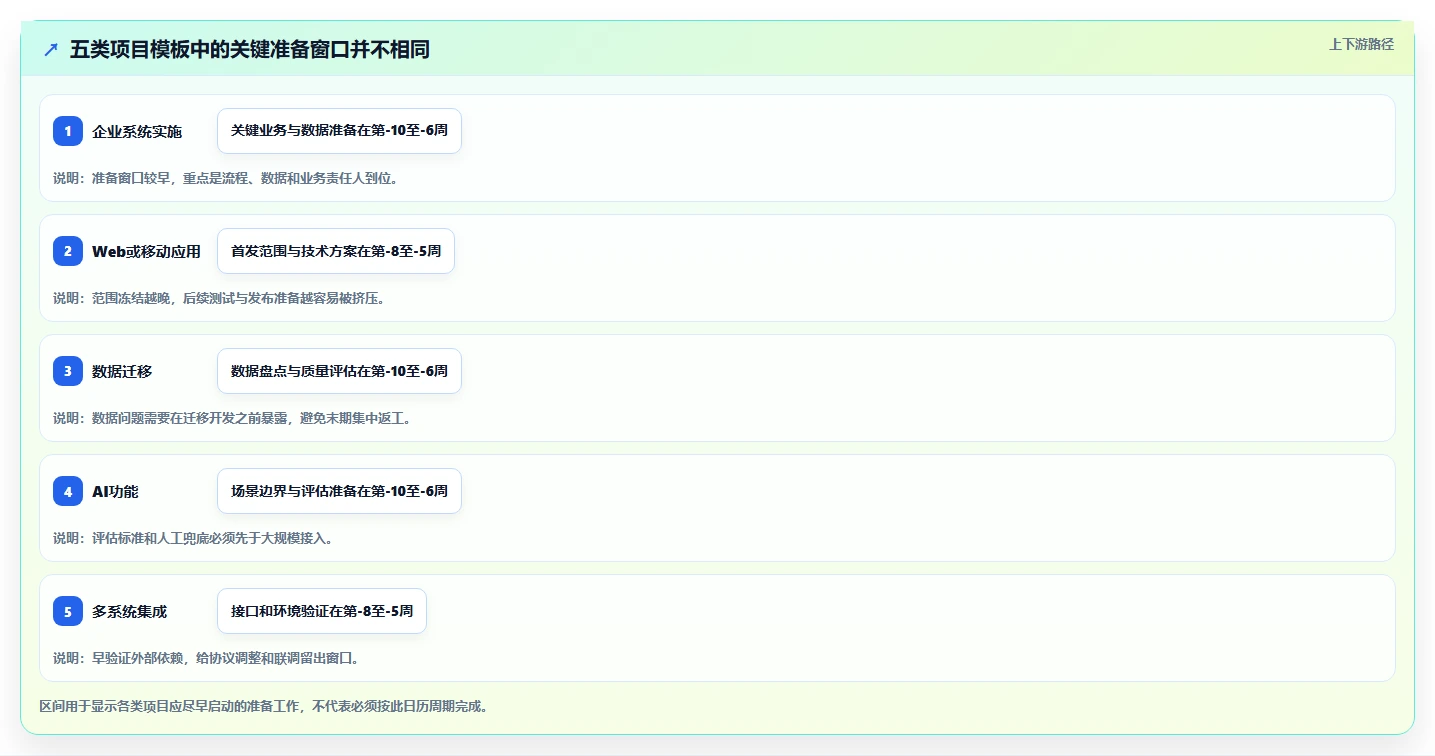This screenshot has width=1435, height=756.
Task: Click the AI功能 row label
Action: pyautogui.click(x=115, y=492)
